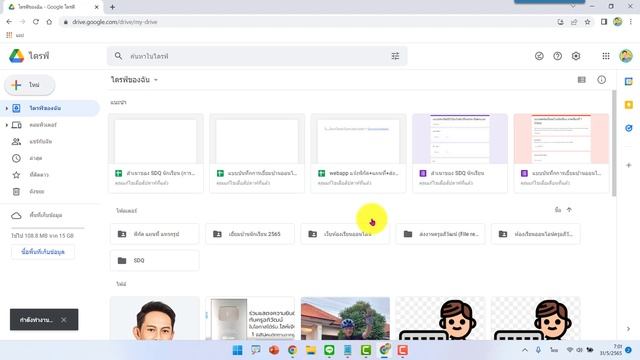Reverse sort direction arrow
This screenshot has width=640, height=360.
tap(569, 210)
